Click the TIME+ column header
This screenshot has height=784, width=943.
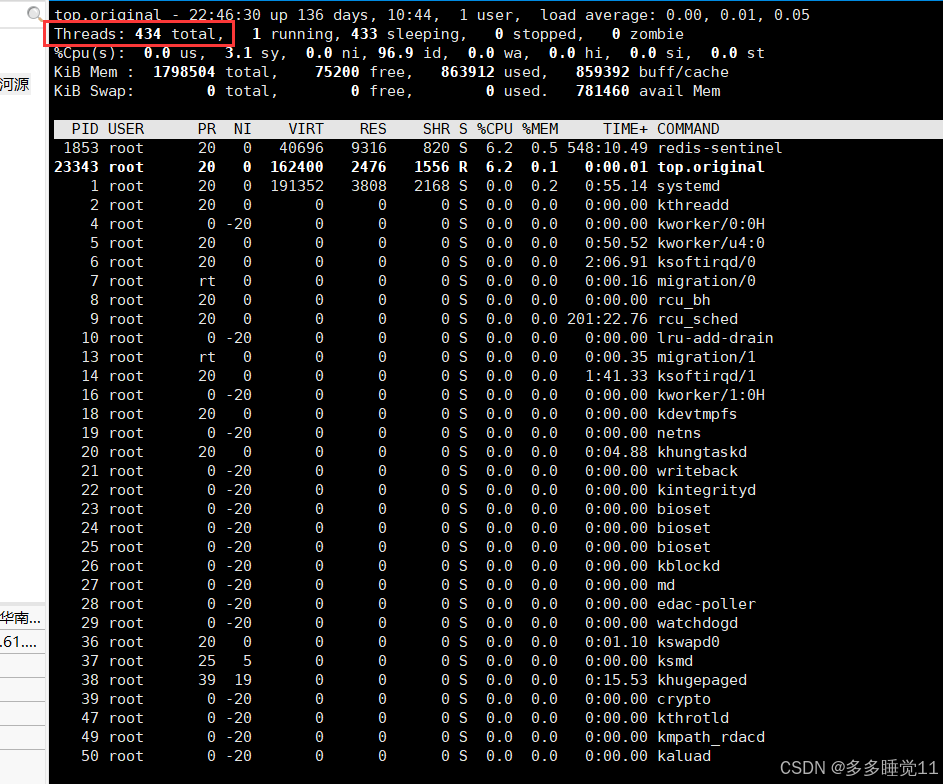625,129
